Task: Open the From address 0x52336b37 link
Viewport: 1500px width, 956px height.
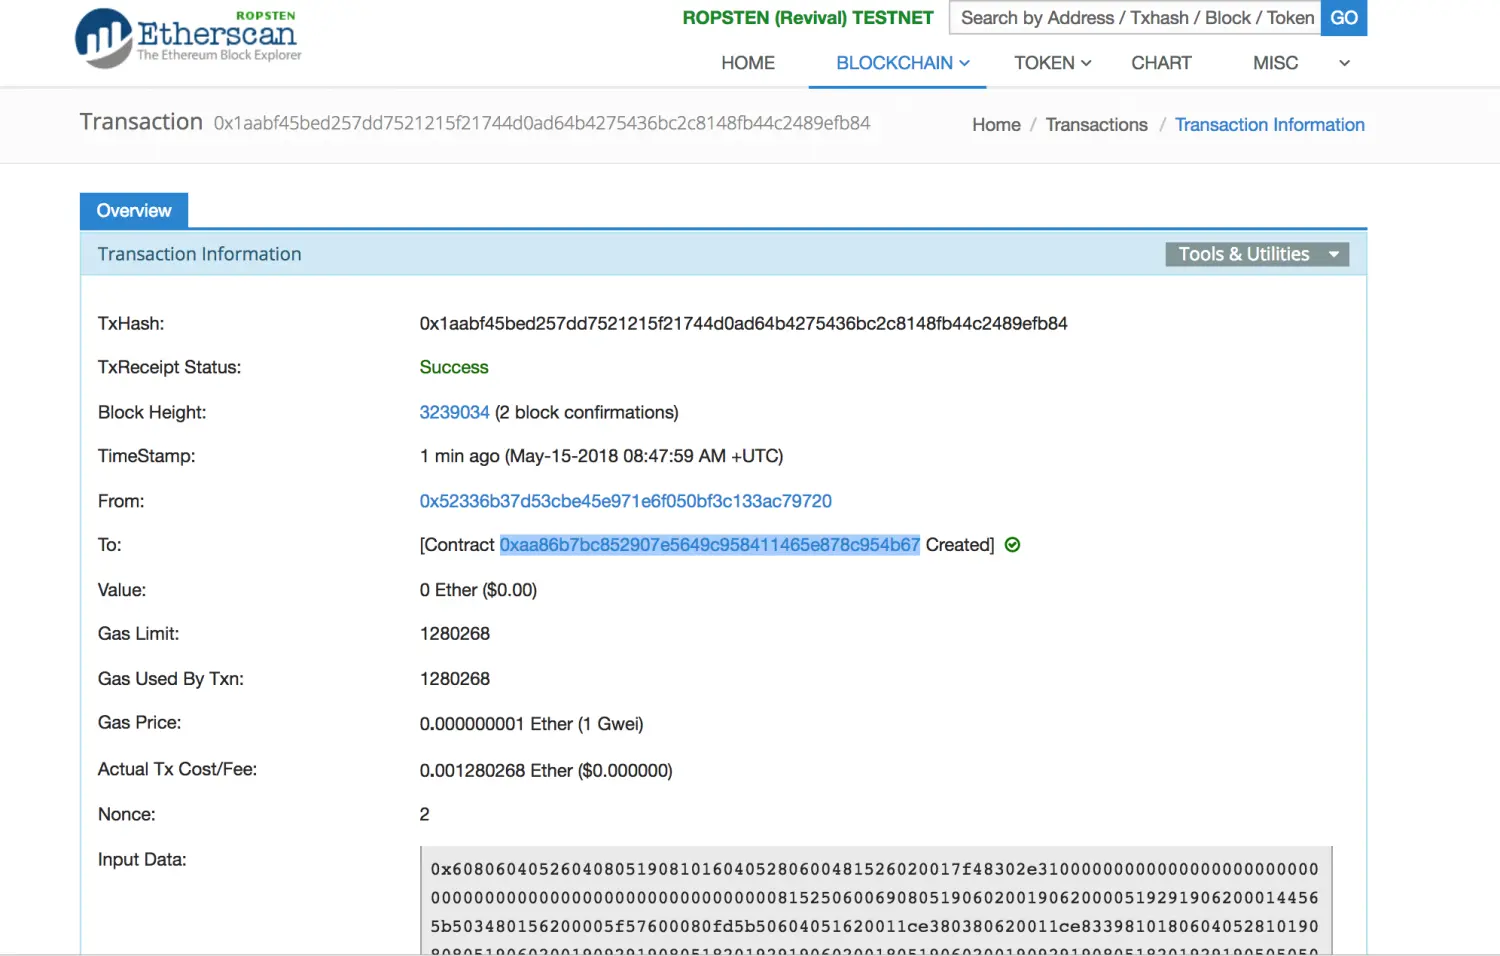Action: (625, 501)
